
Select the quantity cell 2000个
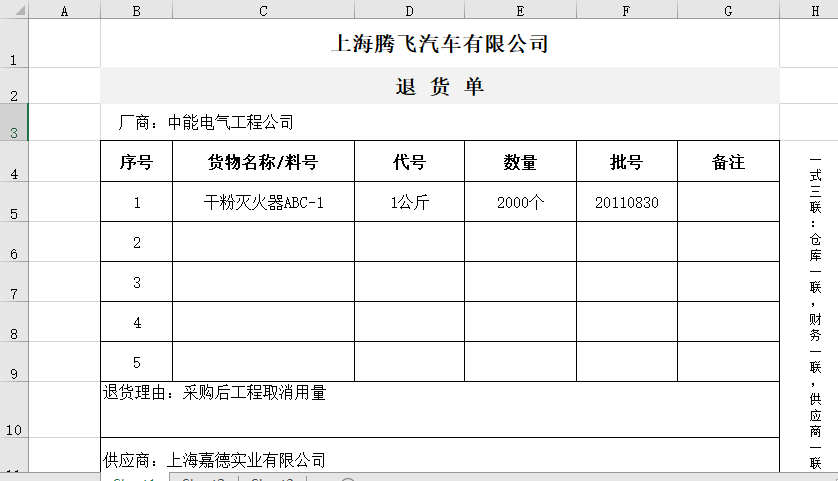pos(520,202)
